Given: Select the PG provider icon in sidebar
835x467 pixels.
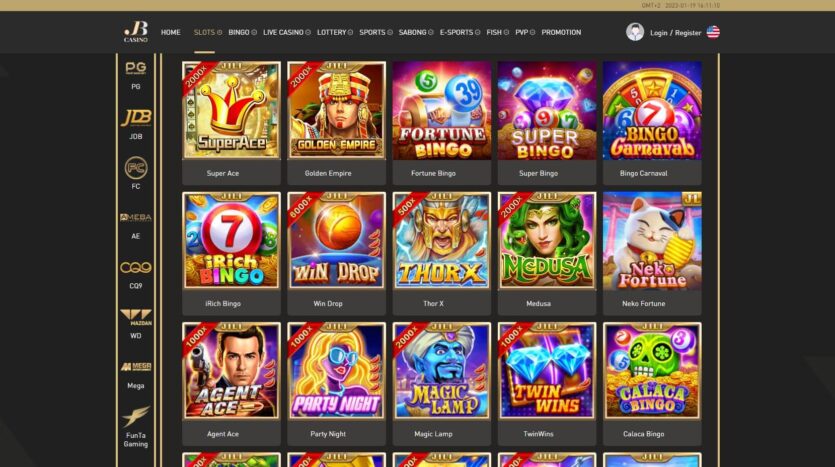Looking at the screenshot, I should [136, 68].
